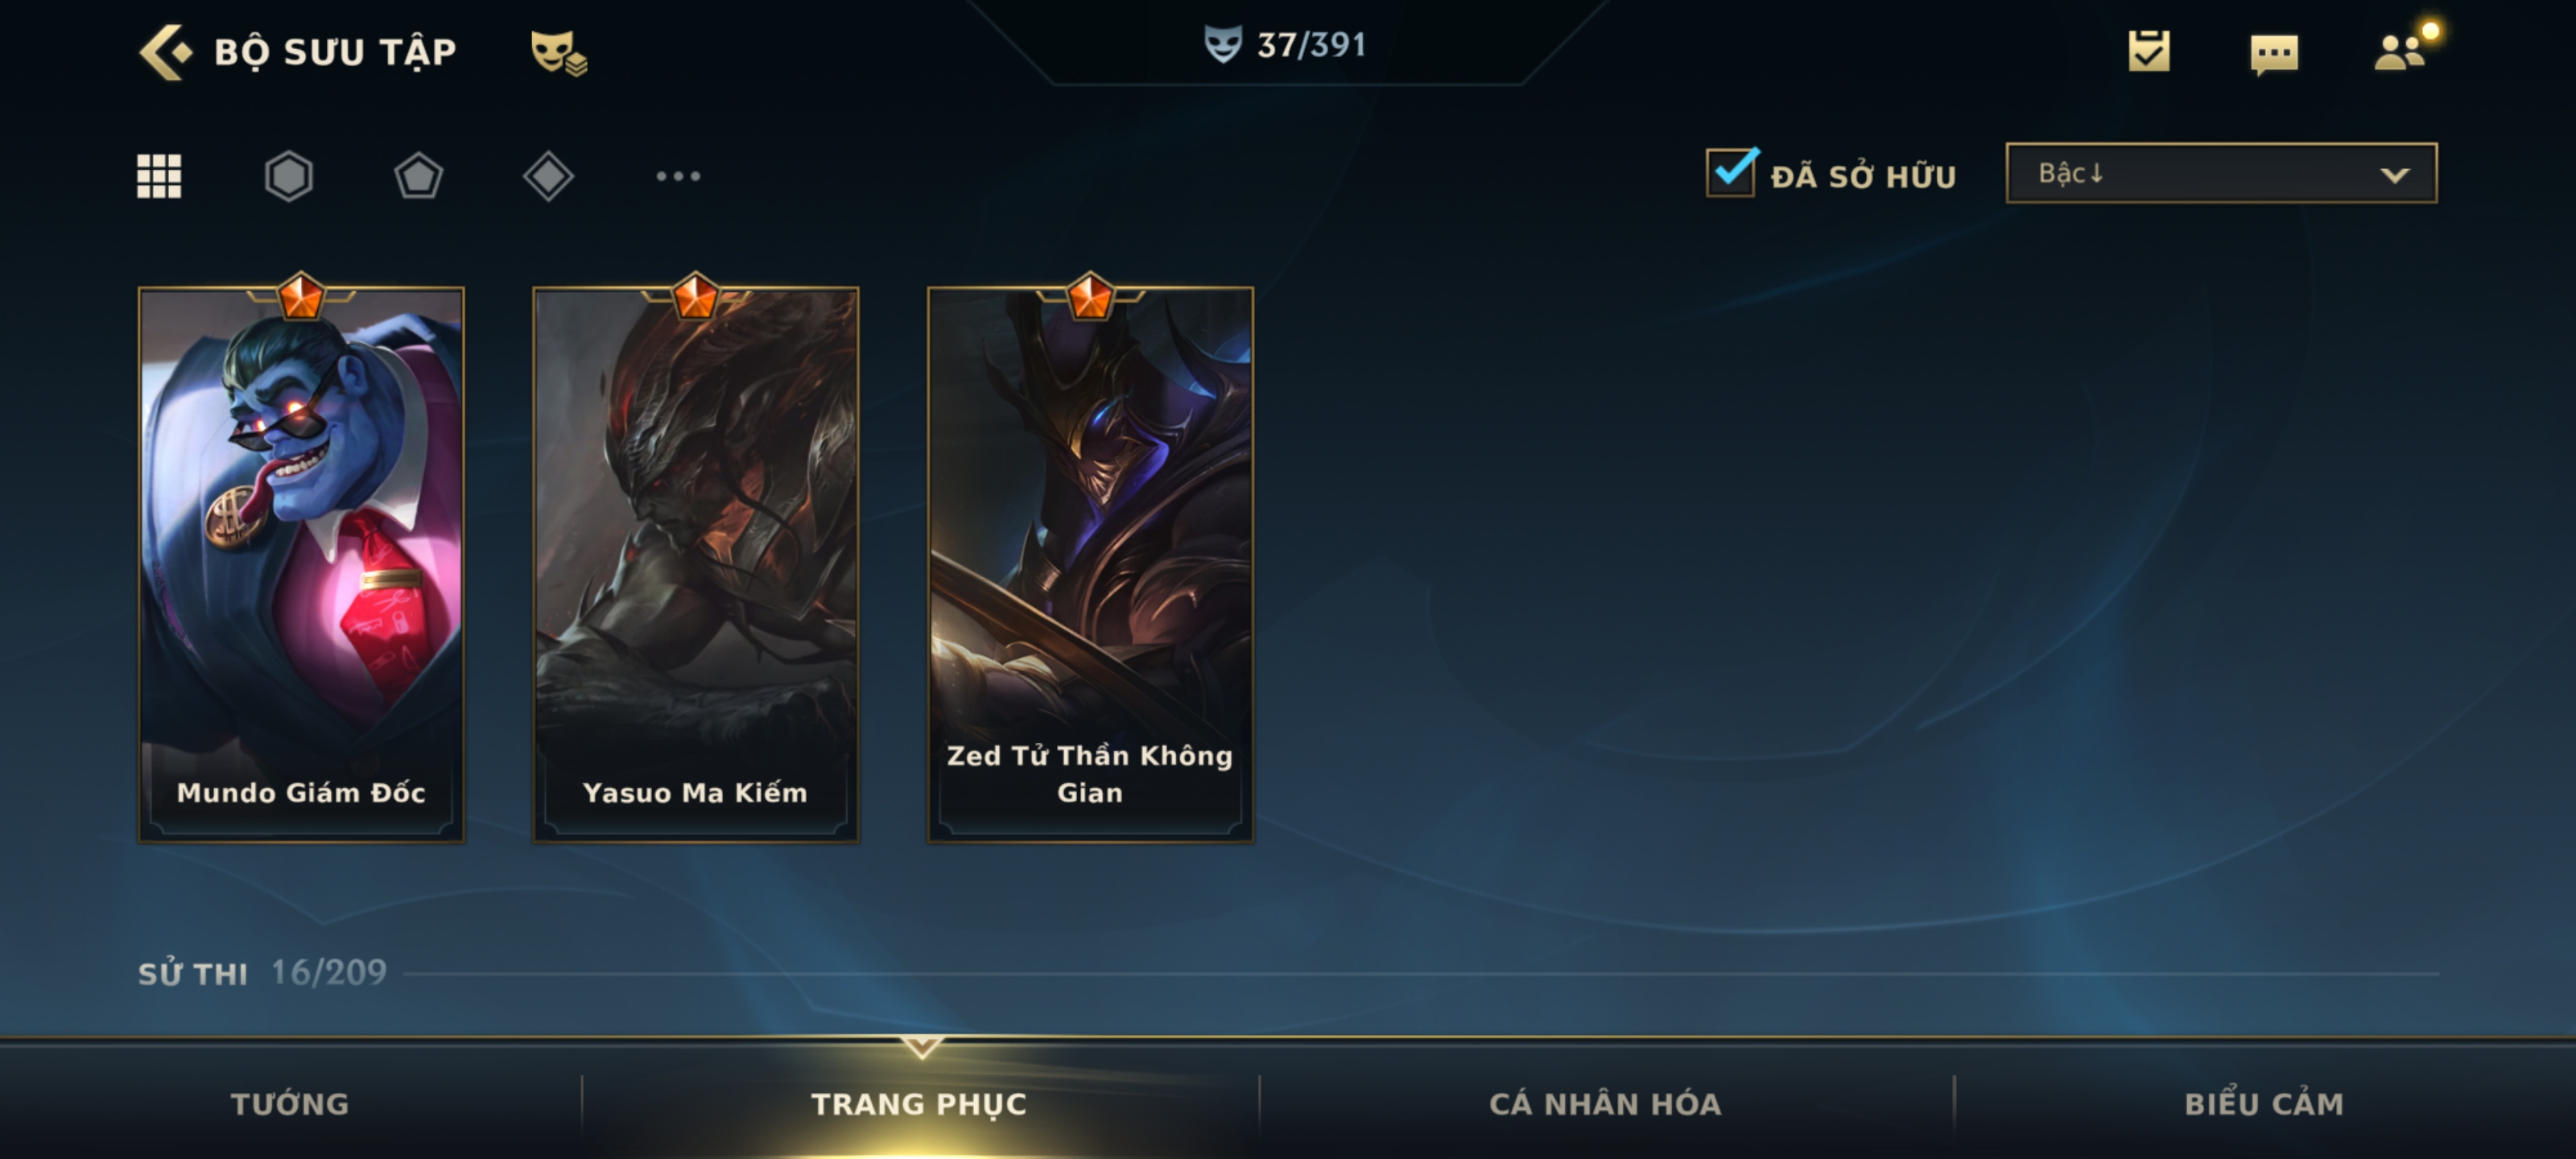Open the missions checklist icon
The width and height of the screenshot is (2576, 1159).
pos(2149,51)
